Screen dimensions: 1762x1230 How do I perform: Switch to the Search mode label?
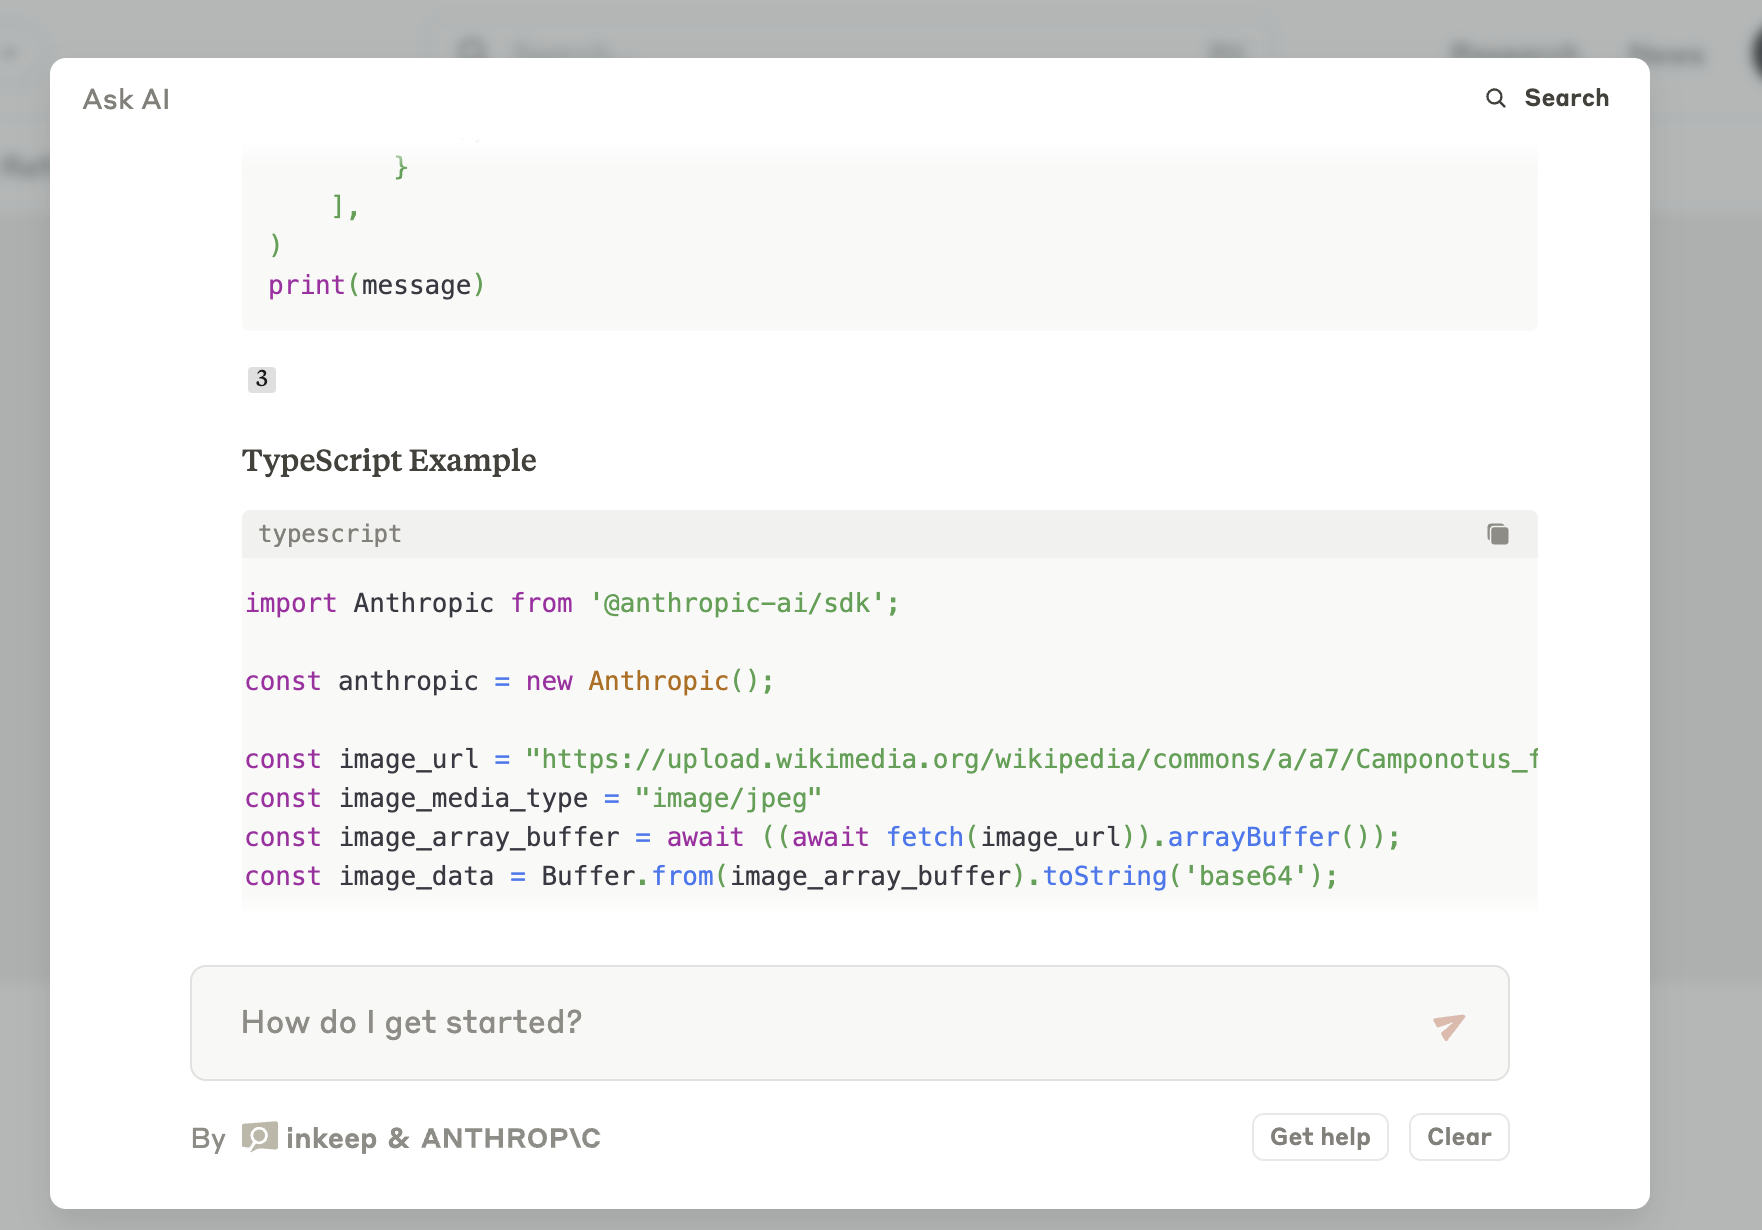(x=1566, y=98)
